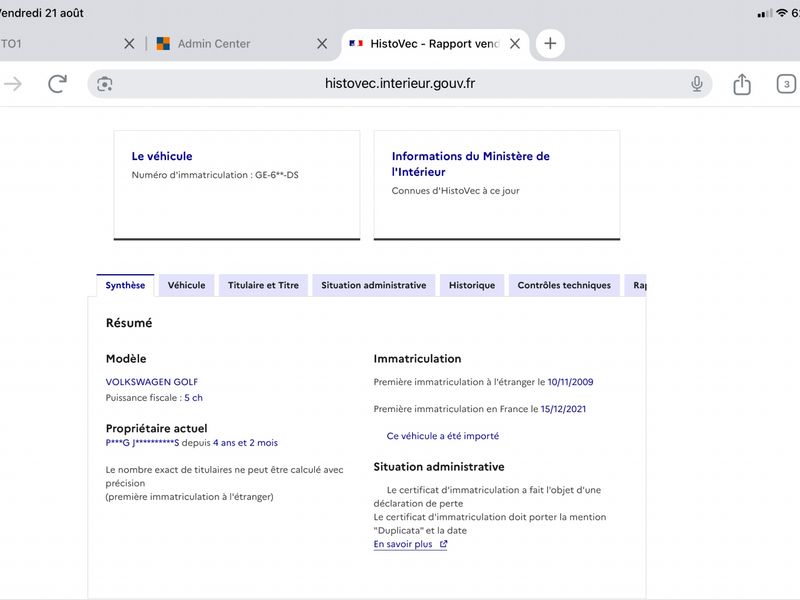This screenshot has width=800, height=600.
Task: Tap the lens icon in address bar
Action: tap(105, 84)
